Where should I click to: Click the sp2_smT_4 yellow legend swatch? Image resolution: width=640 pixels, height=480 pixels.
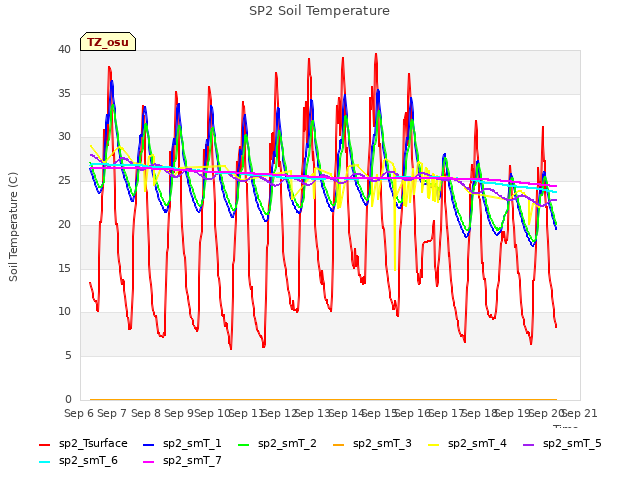pyautogui.click(x=433, y=445)
